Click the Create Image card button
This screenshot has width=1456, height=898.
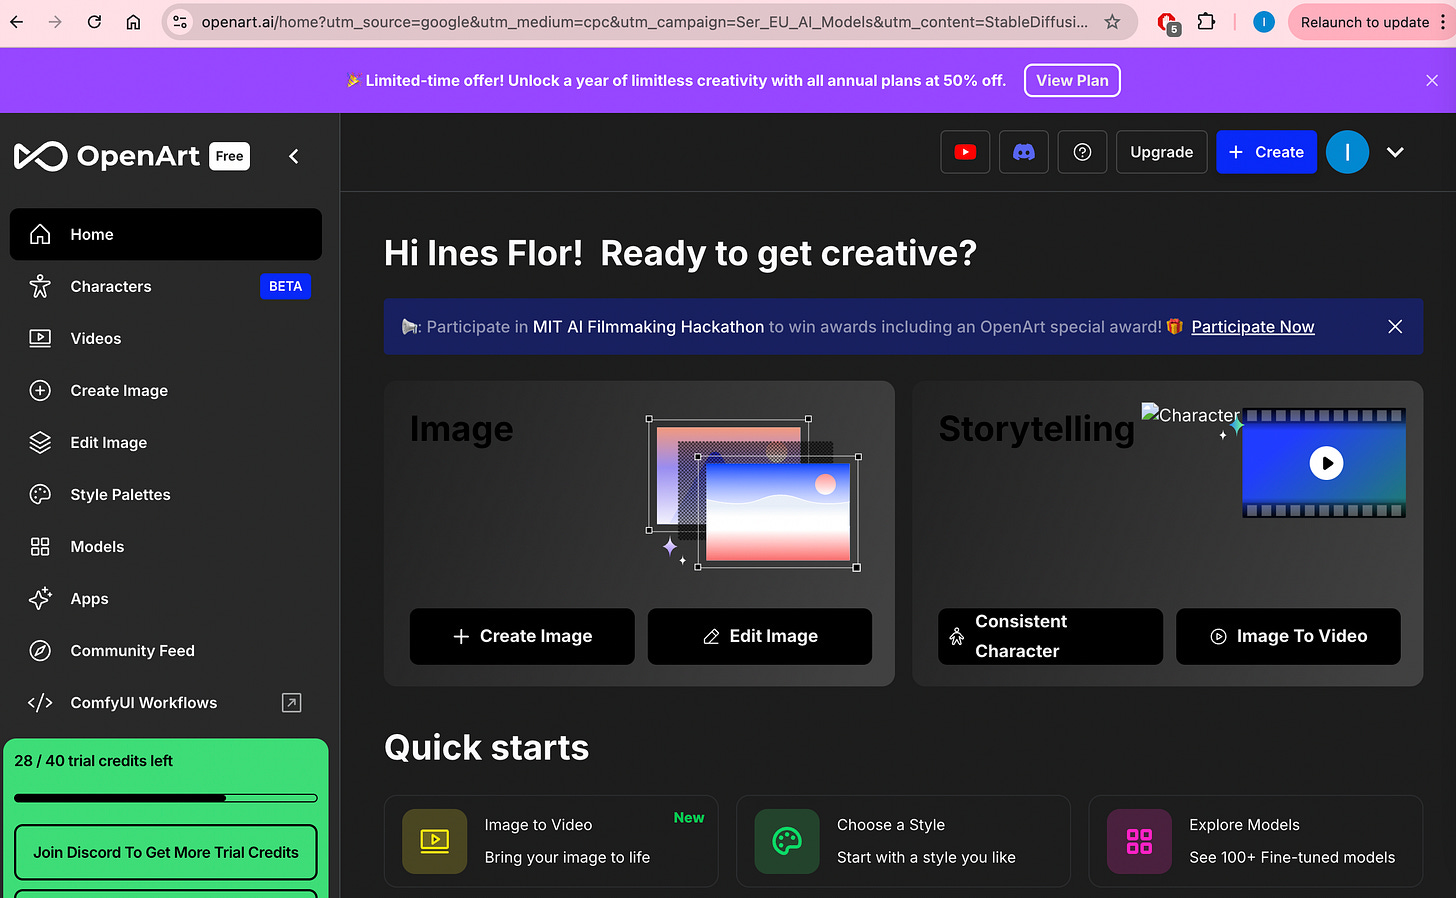pos(522,636)
